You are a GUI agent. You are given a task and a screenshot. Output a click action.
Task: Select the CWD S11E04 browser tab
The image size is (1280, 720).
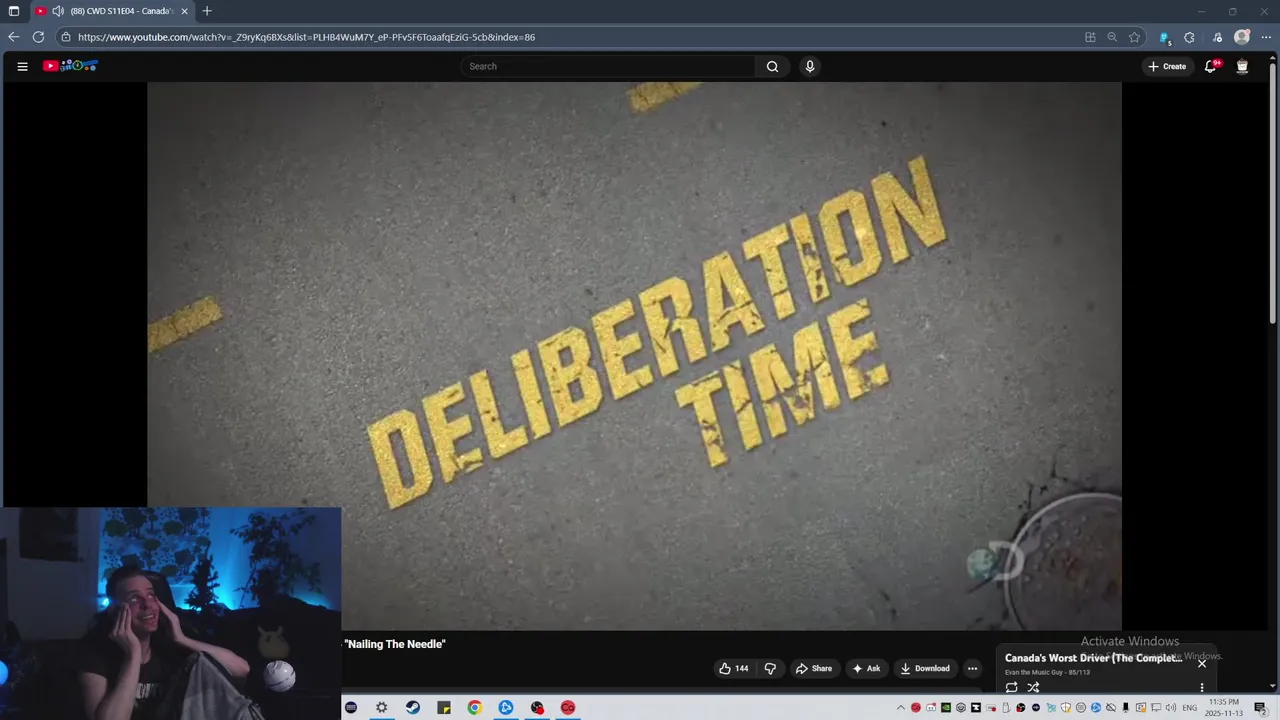[x=112, y=11]
